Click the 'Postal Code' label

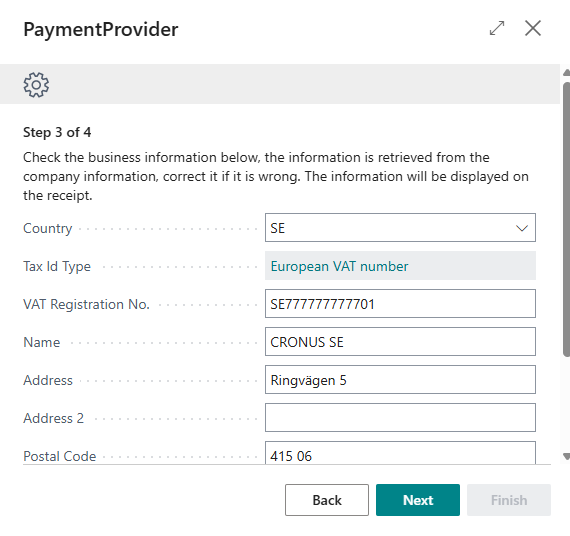click(60, 456)
